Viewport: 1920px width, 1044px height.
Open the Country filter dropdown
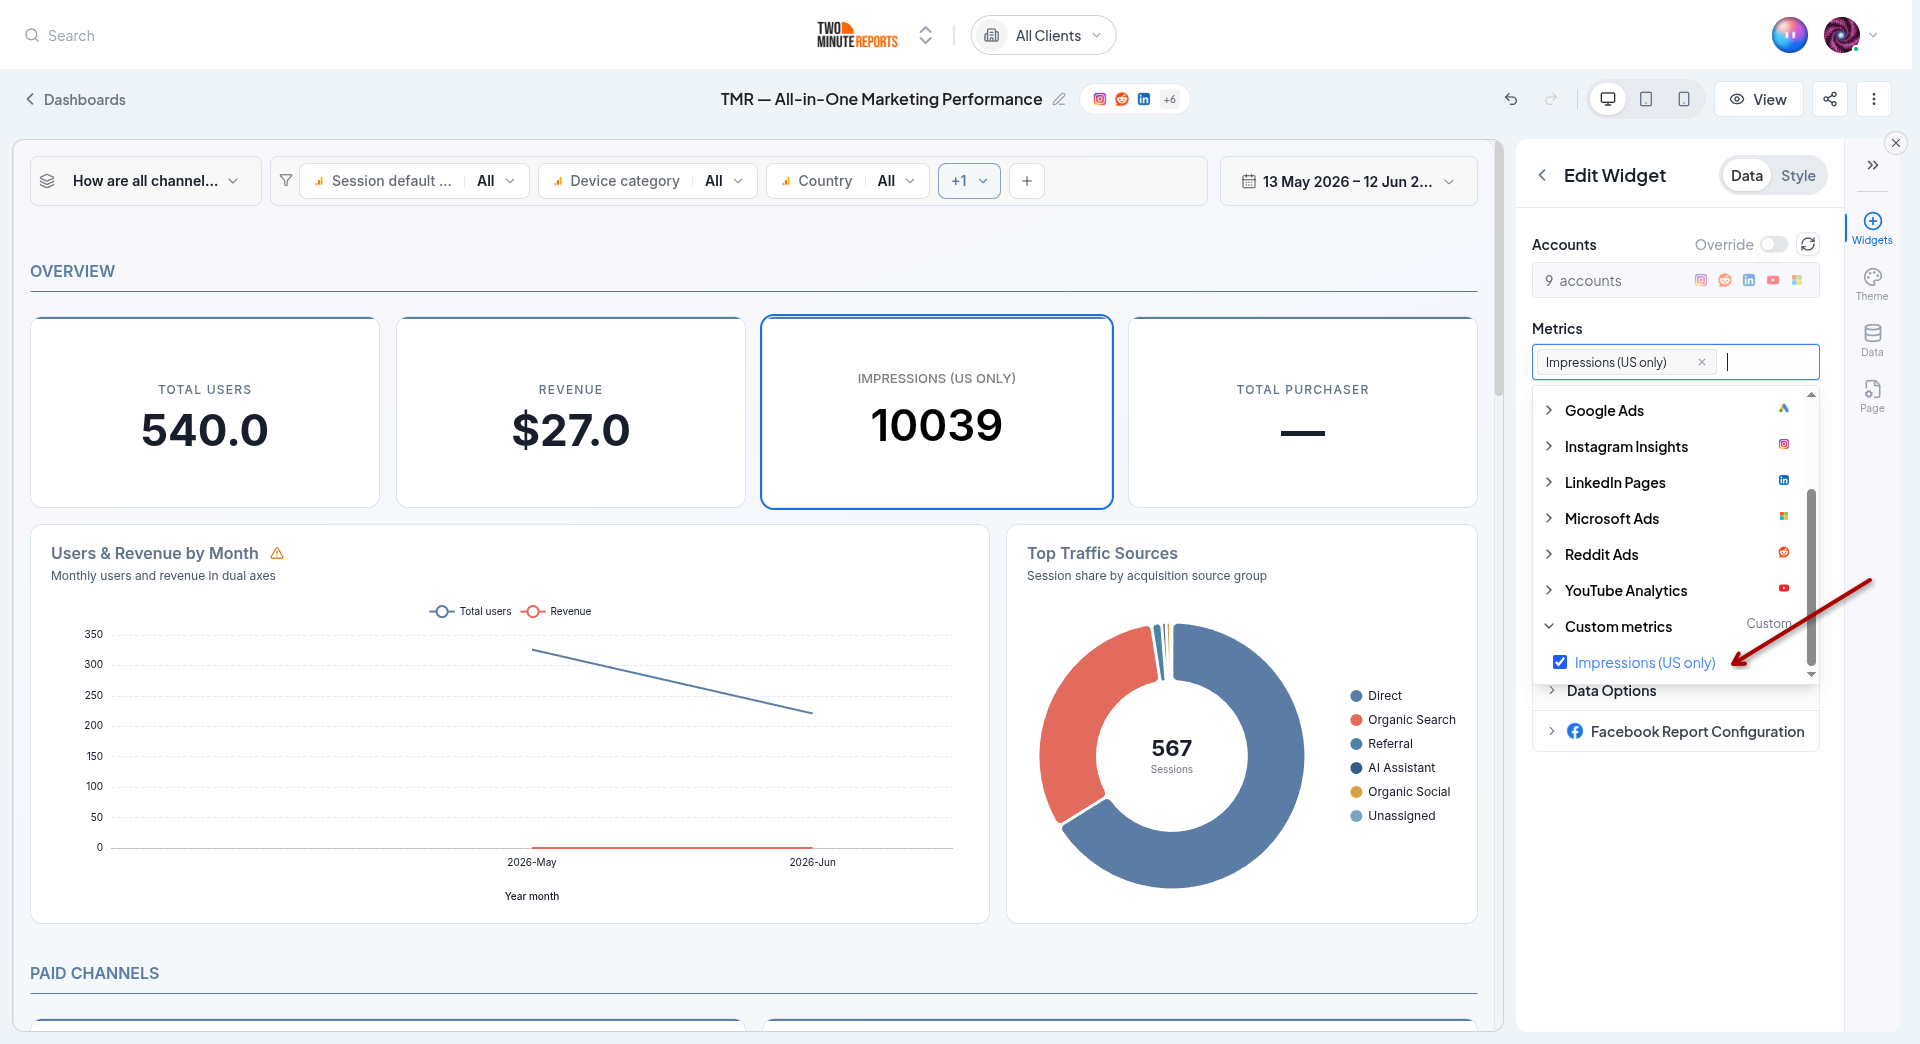pos(848,181)
